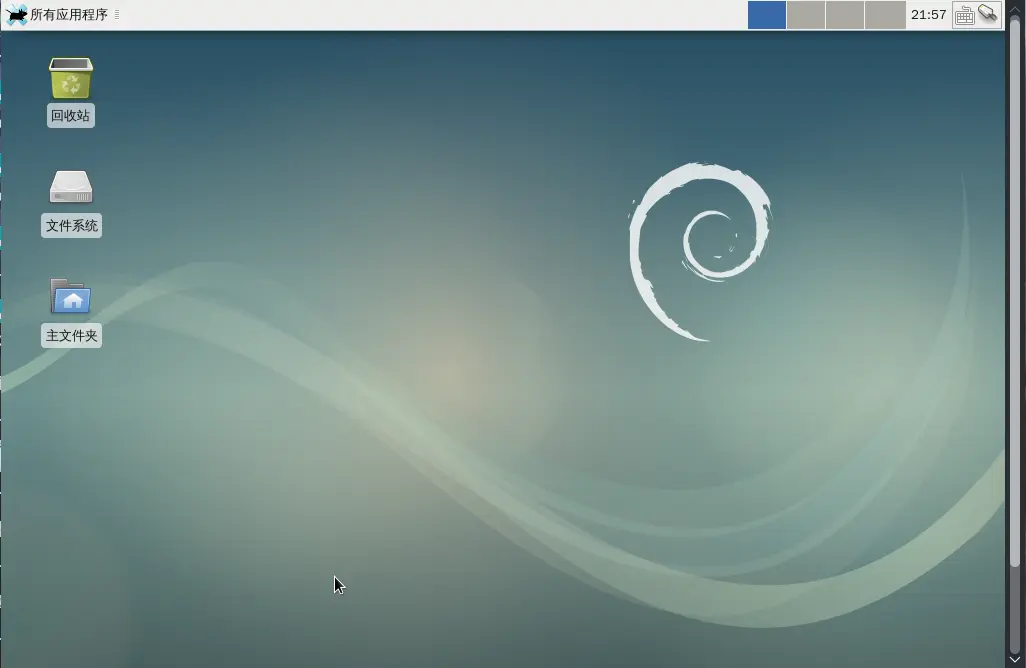This screenshot has width=1026, height=668.
Task: Click the scrollbar down arrow
Action: point(1015,659)
